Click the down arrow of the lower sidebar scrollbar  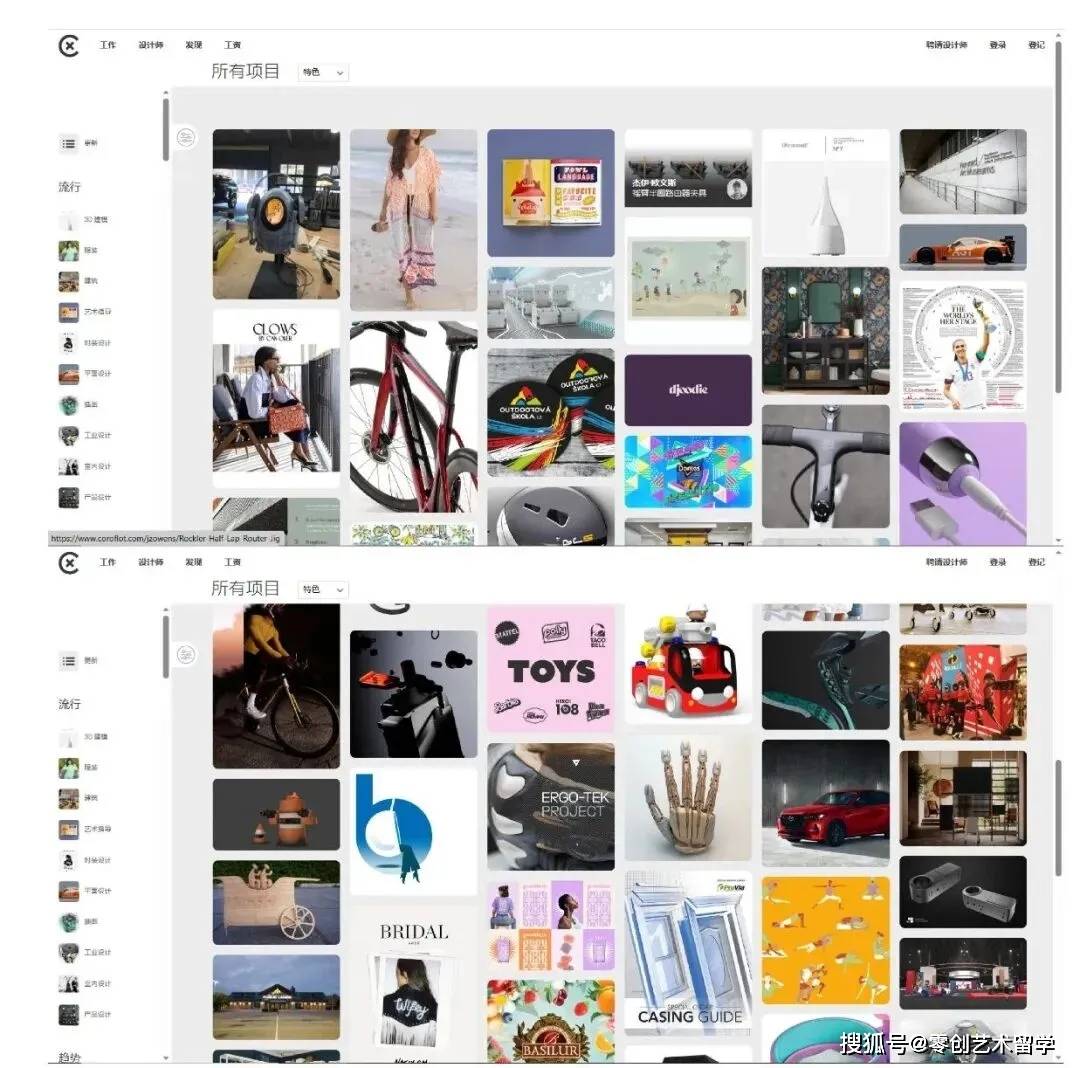pos(166,1058)
